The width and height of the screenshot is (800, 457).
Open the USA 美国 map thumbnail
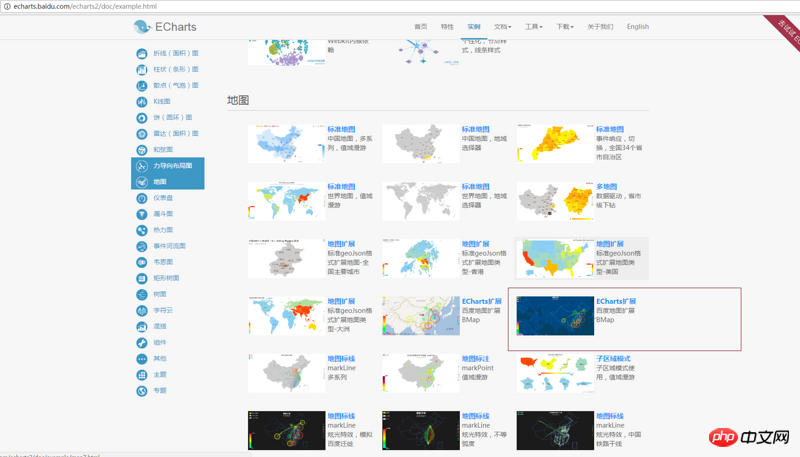pos(555,259)
